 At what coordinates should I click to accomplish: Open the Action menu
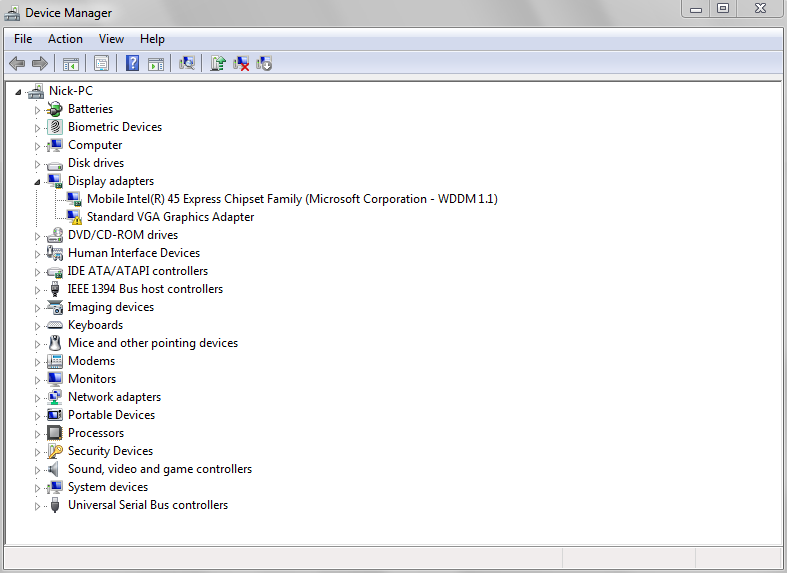pyautogui.click(x=65, y=39)
